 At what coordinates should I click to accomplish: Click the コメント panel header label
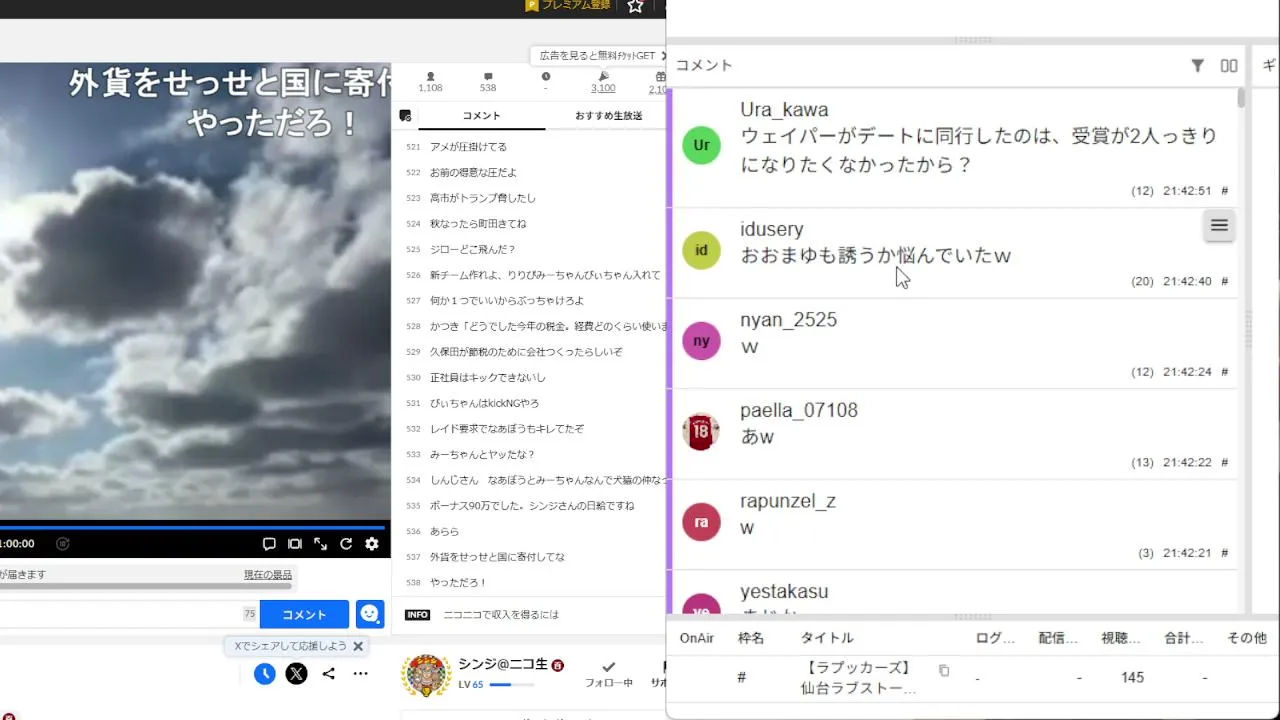(x=704, y=66)
